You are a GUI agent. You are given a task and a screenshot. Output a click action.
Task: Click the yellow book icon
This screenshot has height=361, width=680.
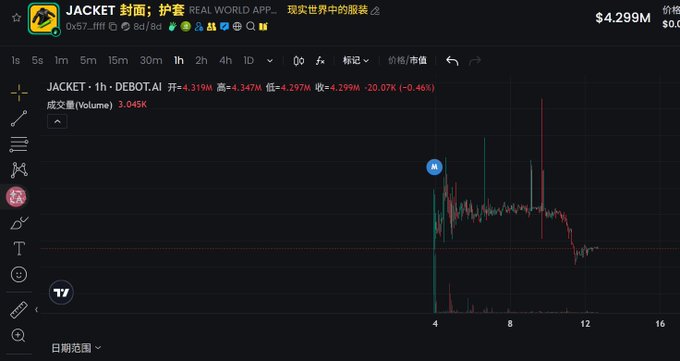click(x=263, y=26)
